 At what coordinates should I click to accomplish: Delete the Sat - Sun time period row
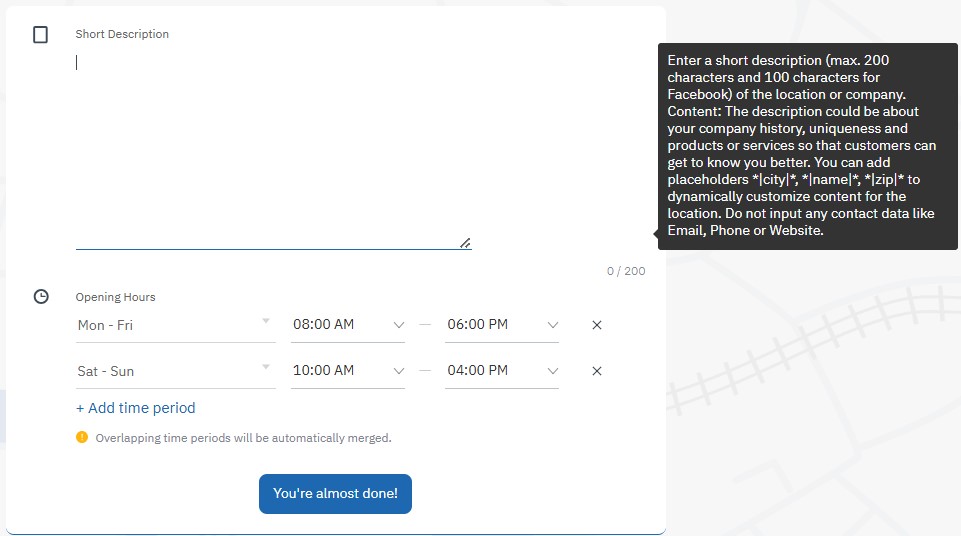(597, 371)
